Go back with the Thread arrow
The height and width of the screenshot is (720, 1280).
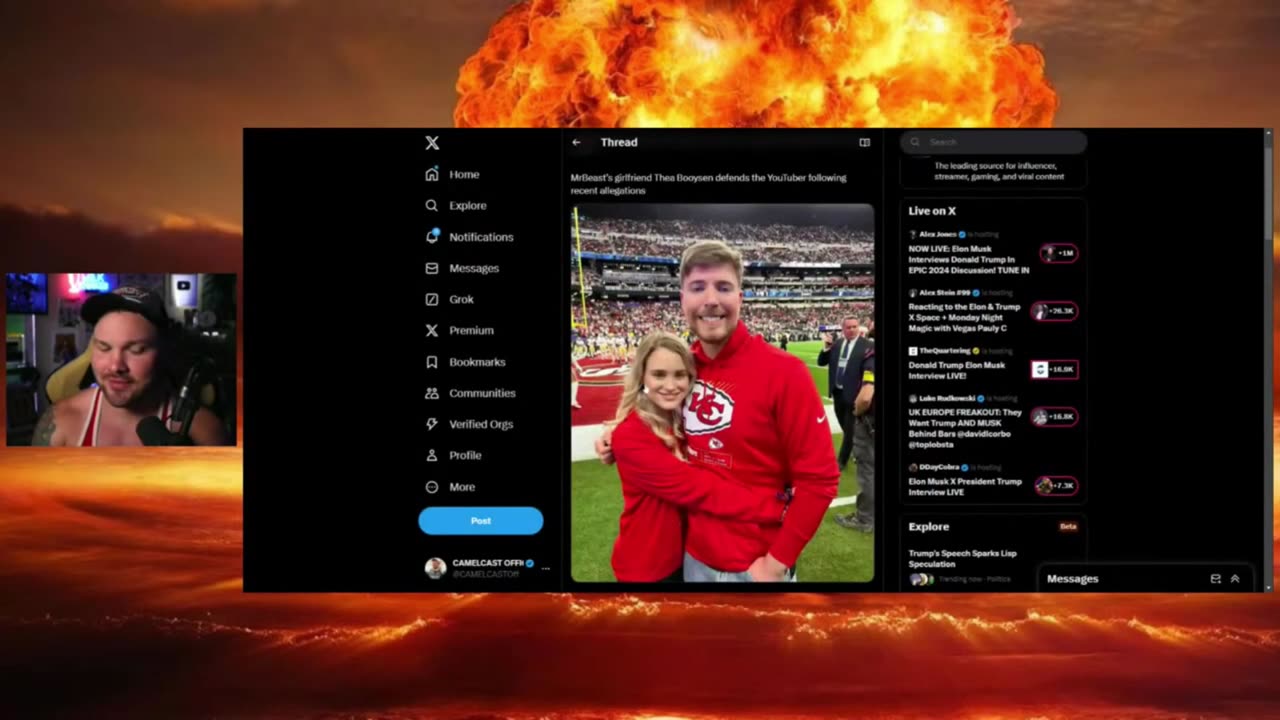(x=576, y=142)
